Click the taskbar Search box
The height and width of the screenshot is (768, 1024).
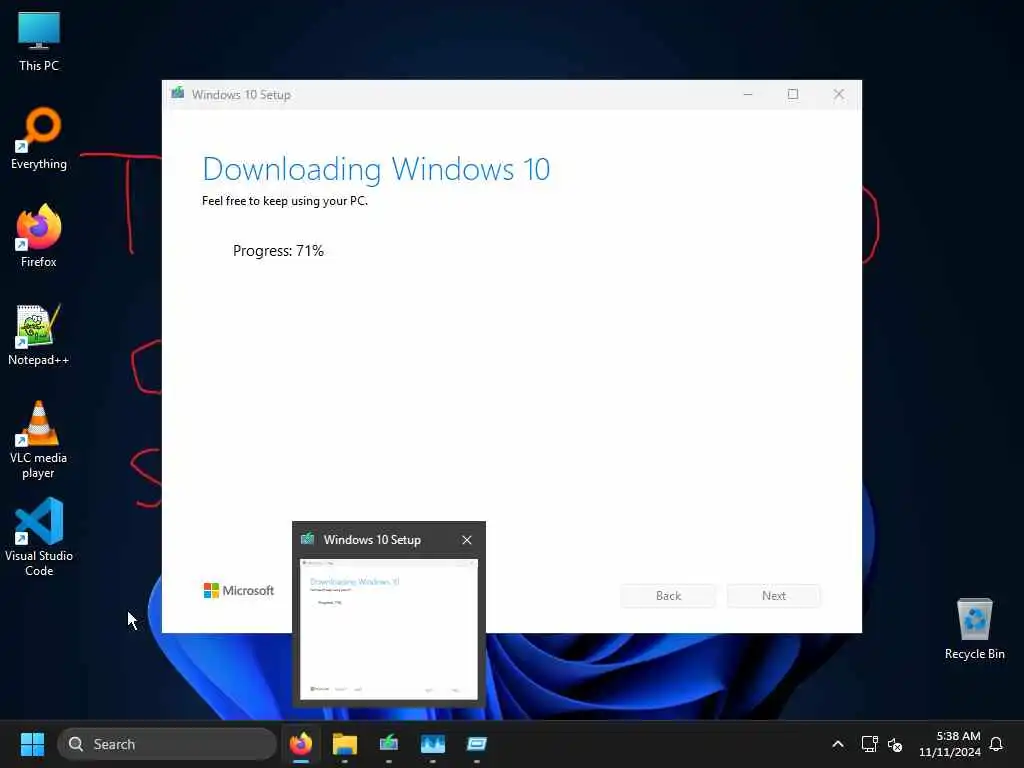coord(167,744)
